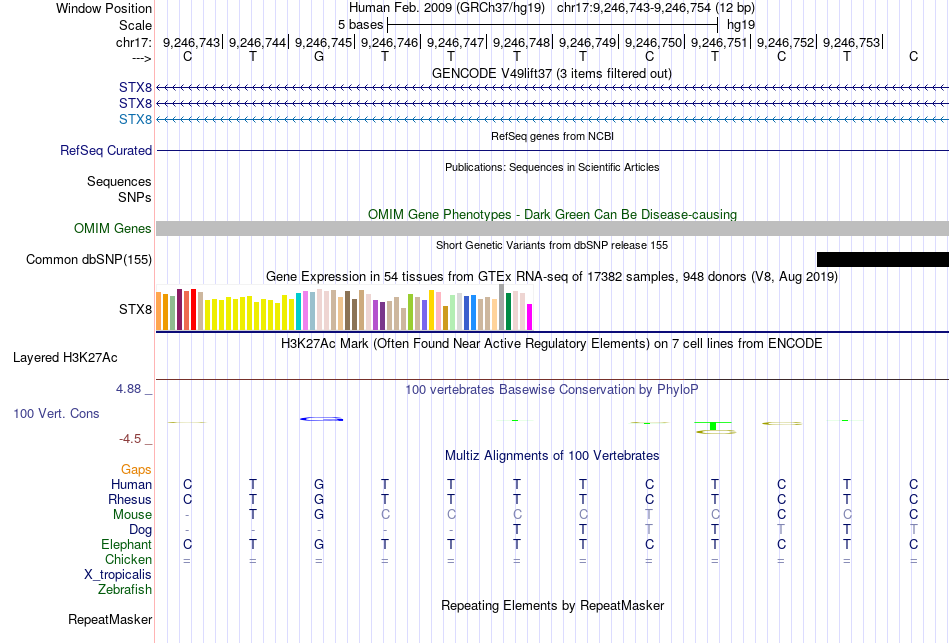Click the 100 Vert. Cons track label

(x=56, y=413)
